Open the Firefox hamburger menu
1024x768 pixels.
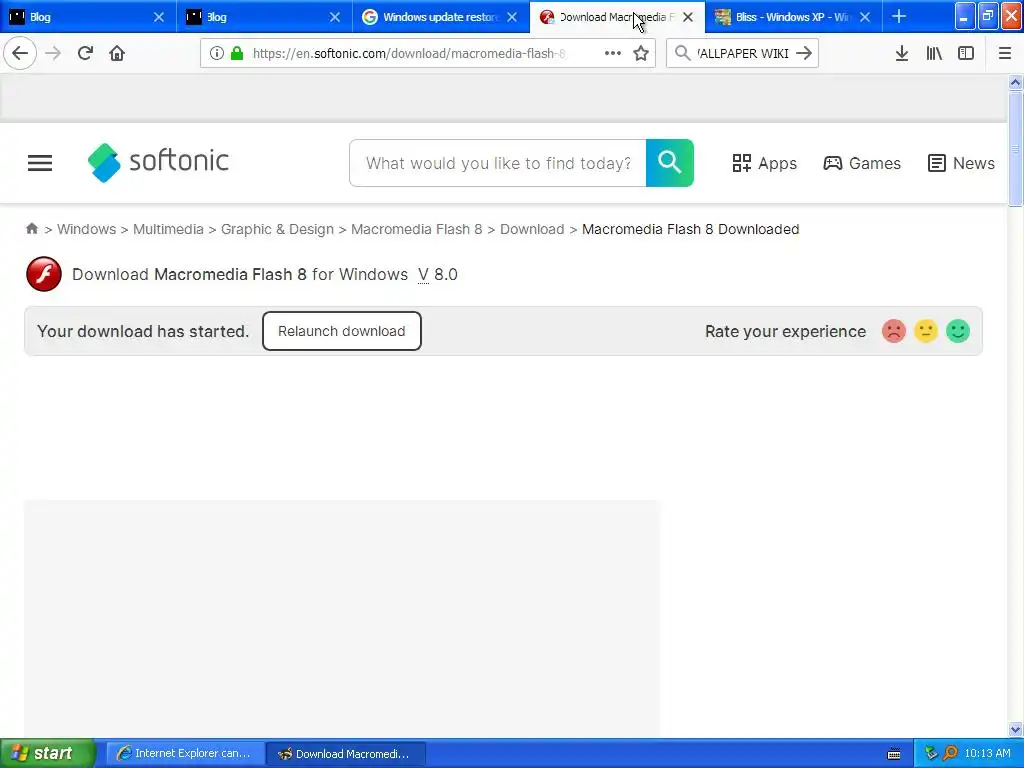[1005, 54]
